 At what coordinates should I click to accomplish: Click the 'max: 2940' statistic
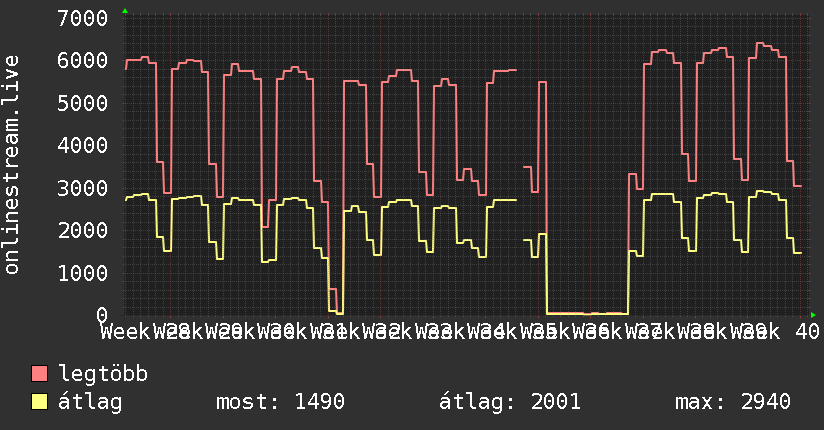click(x=733, y=402)
